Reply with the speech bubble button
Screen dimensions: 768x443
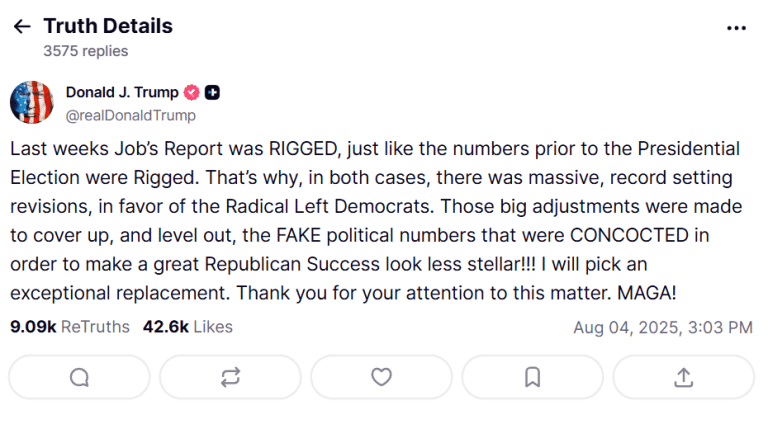pos(79,377)
